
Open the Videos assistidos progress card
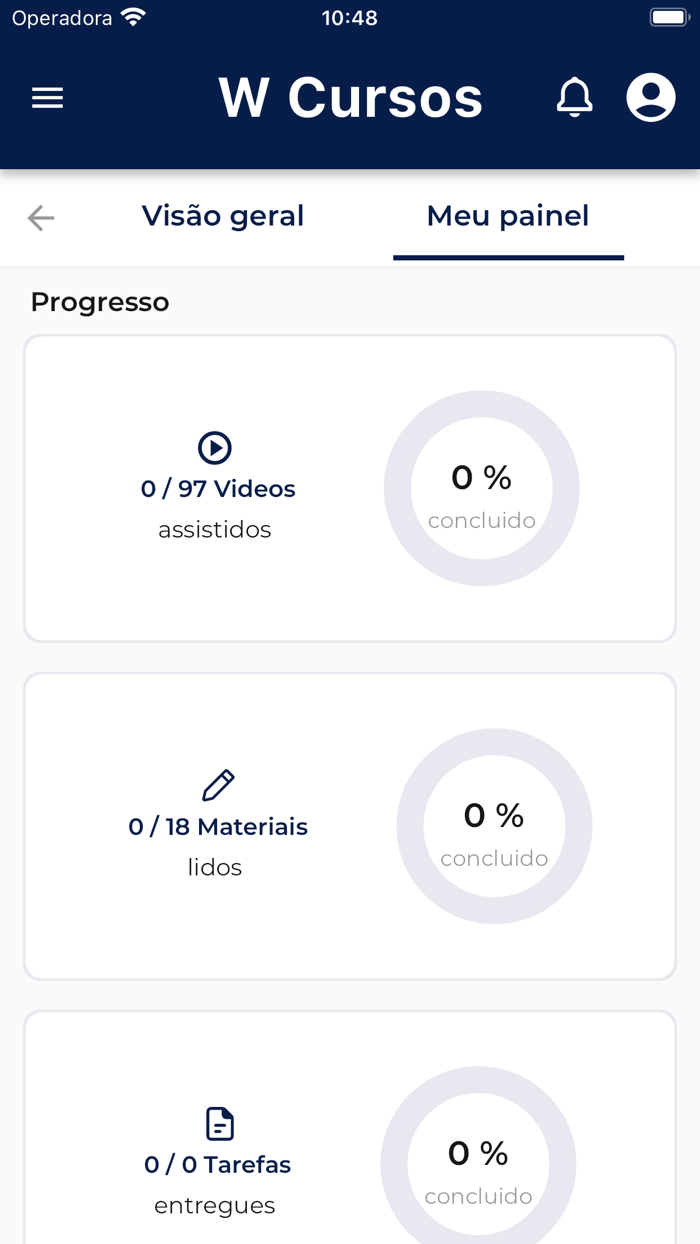350,488
